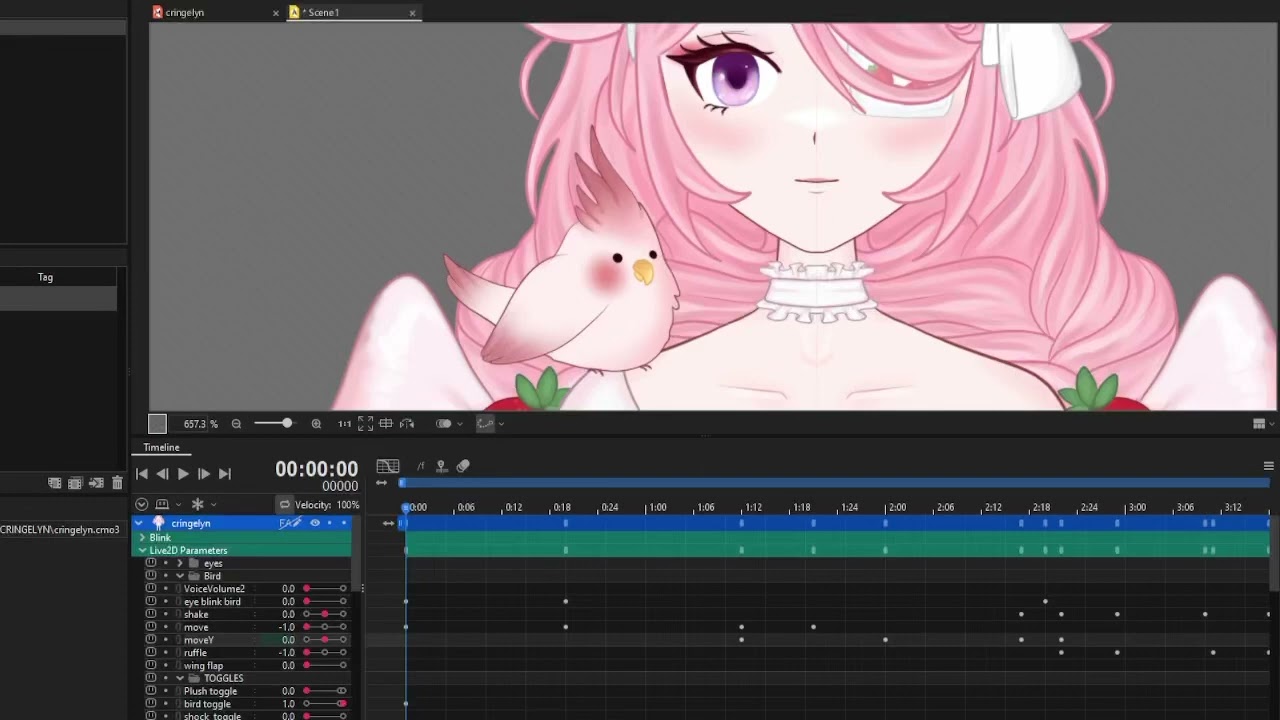1280x720 pixels.
Task: Click the FA icon on the cringelyn track
Action: [290, 523]
